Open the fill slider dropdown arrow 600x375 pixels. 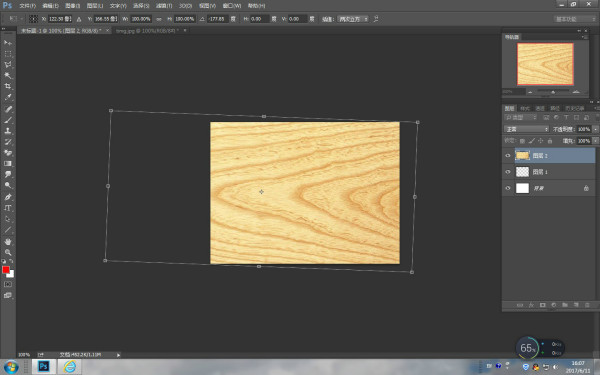point(595,141)
